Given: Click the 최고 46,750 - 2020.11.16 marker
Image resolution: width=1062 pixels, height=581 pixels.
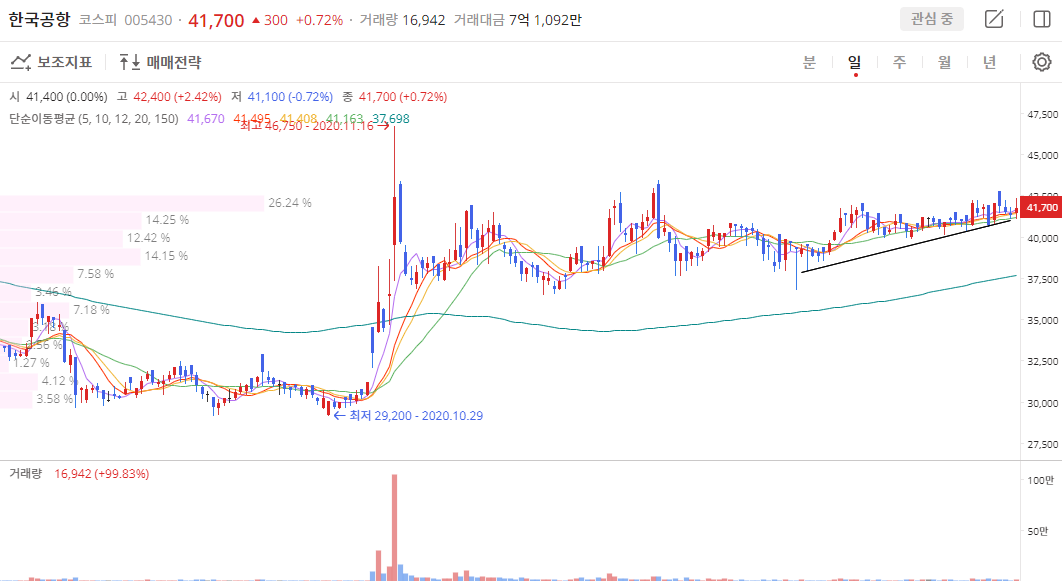Looking at the screenshot, I should point(314,126).
